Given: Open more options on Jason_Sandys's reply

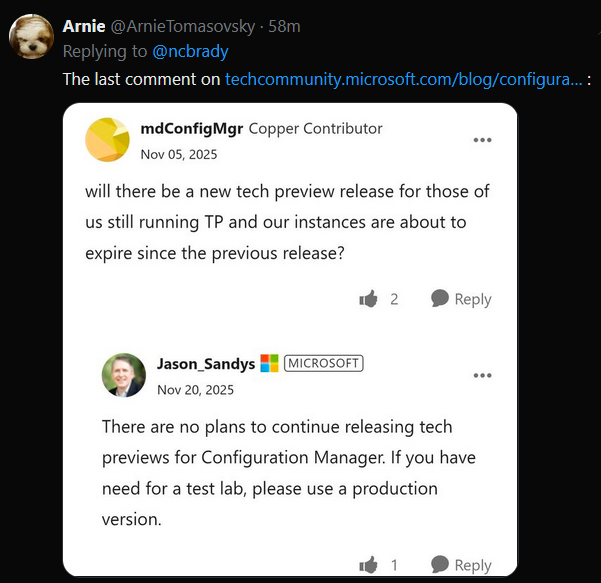Looking at the screenshot, I should point(482,375).
